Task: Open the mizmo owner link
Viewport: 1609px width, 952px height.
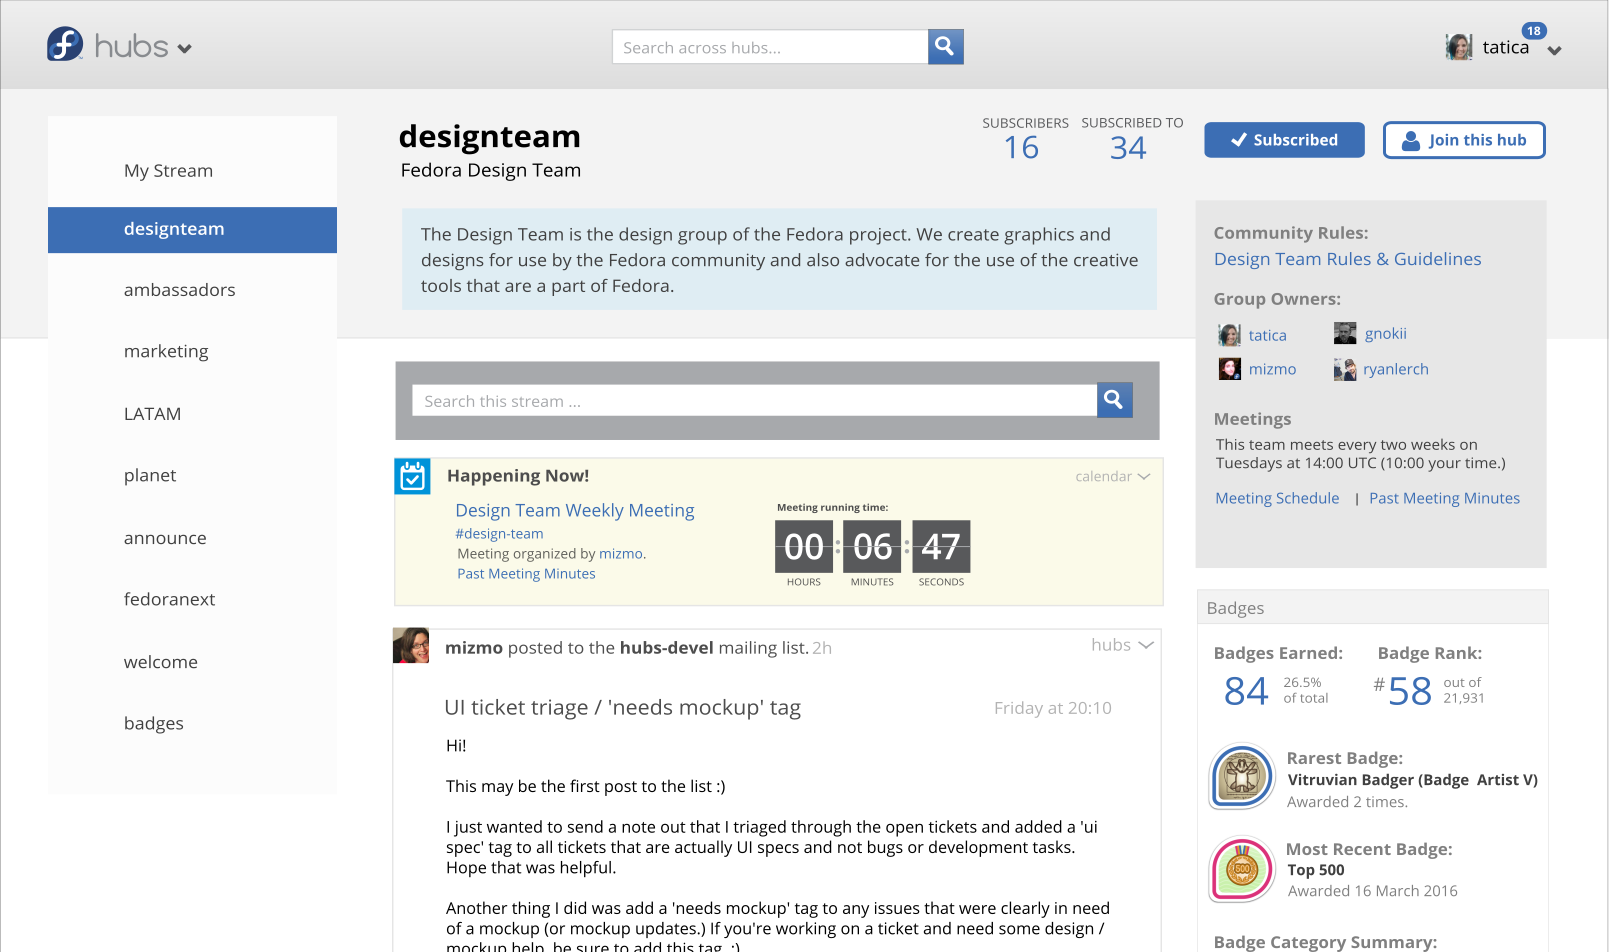Action: [x=1272, y=370]
